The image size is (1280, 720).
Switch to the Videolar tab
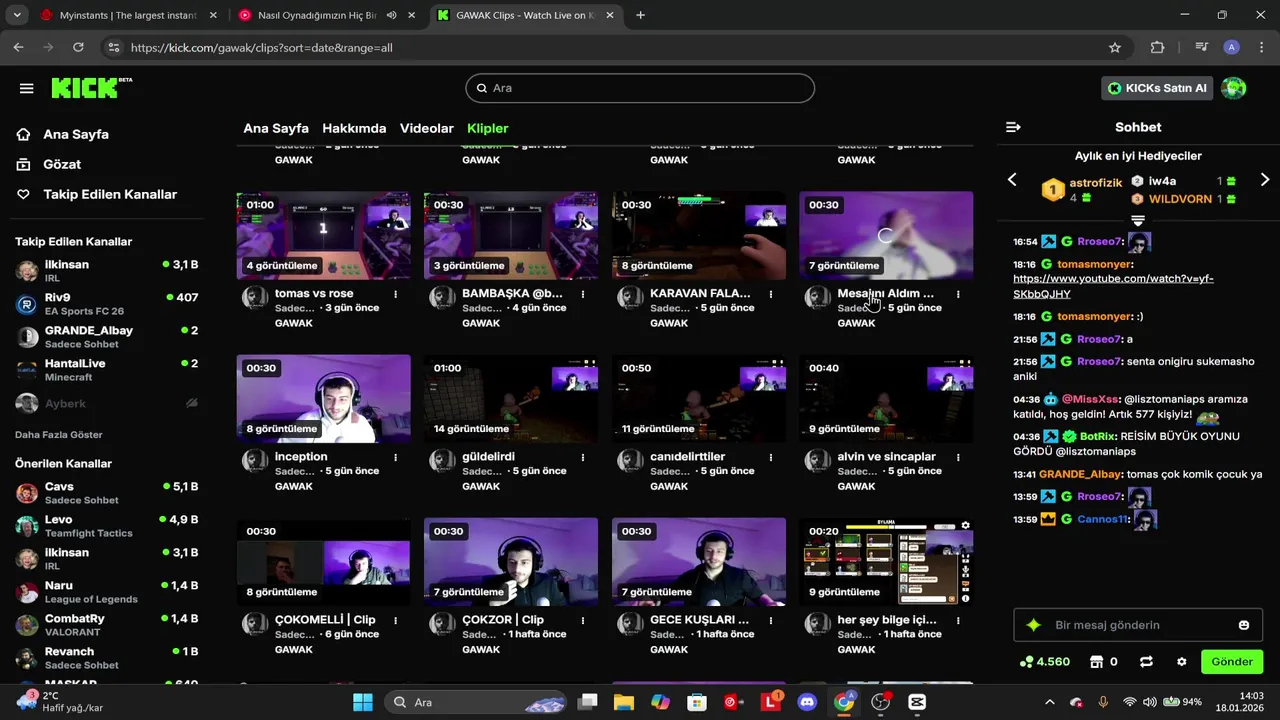(x=427, y=128)
